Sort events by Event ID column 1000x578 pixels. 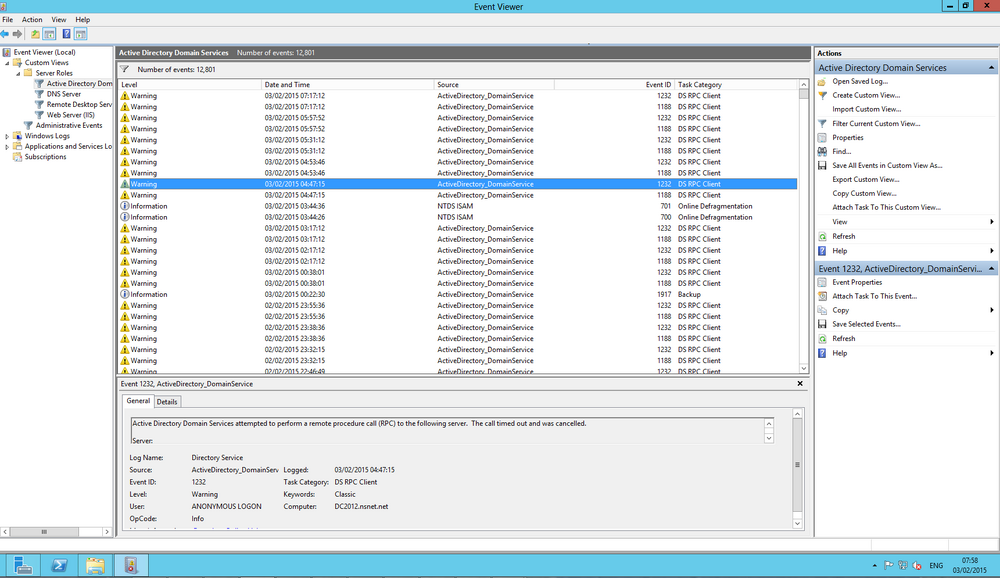coord(614,84)
